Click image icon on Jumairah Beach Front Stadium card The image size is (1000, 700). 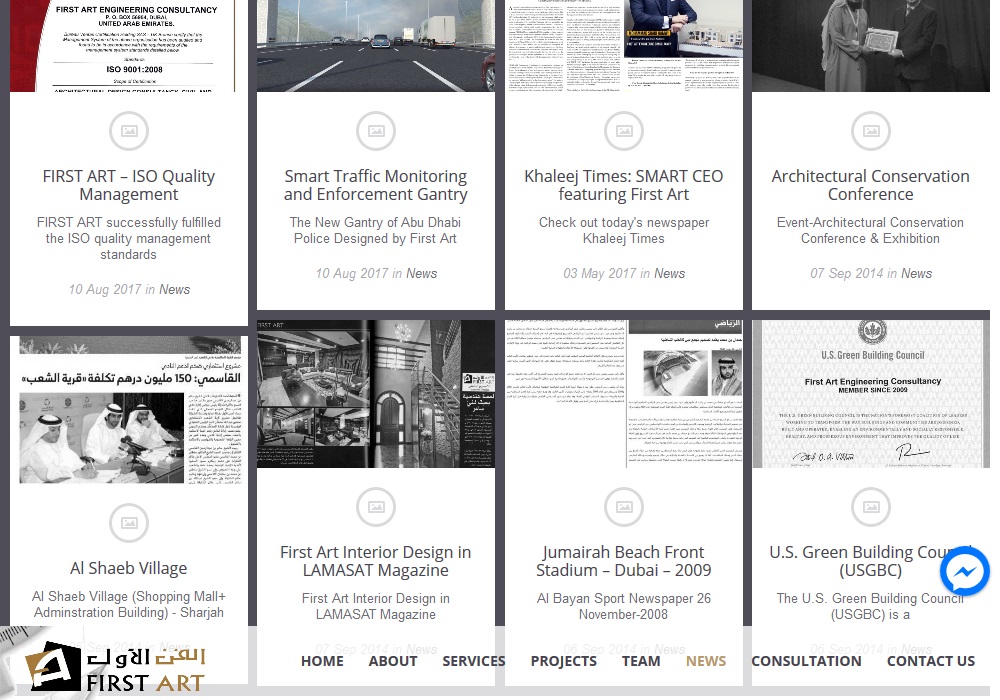624,507
